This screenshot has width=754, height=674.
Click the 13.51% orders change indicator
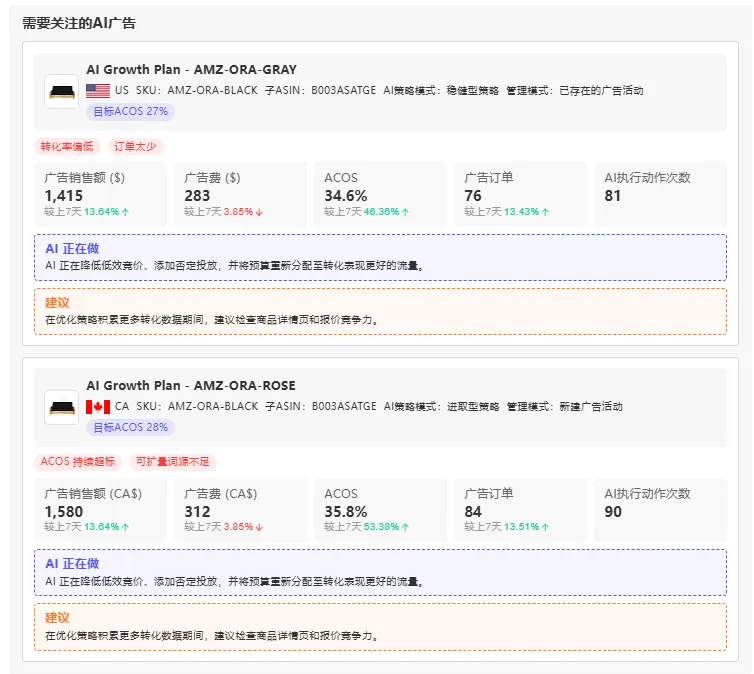(526, 527)
